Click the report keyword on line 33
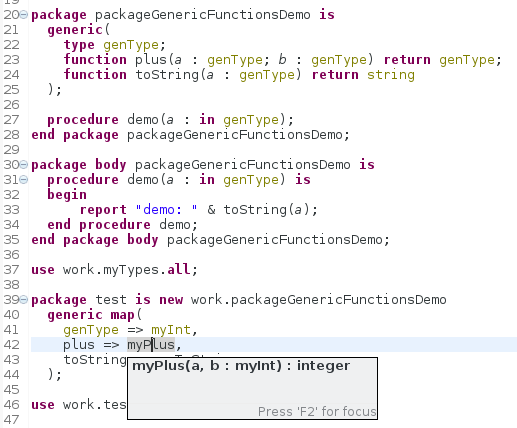517x428 pixels. 103,210
